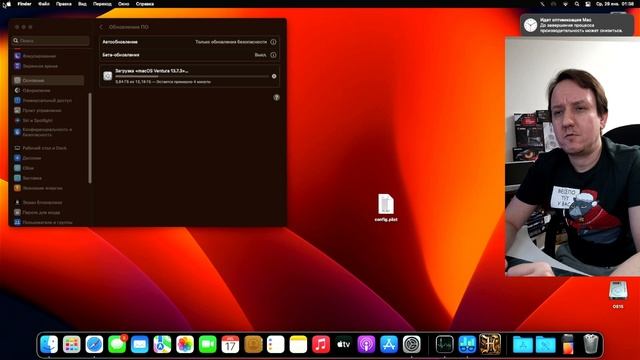Open Calendar from the Dock

pos(230,344)
